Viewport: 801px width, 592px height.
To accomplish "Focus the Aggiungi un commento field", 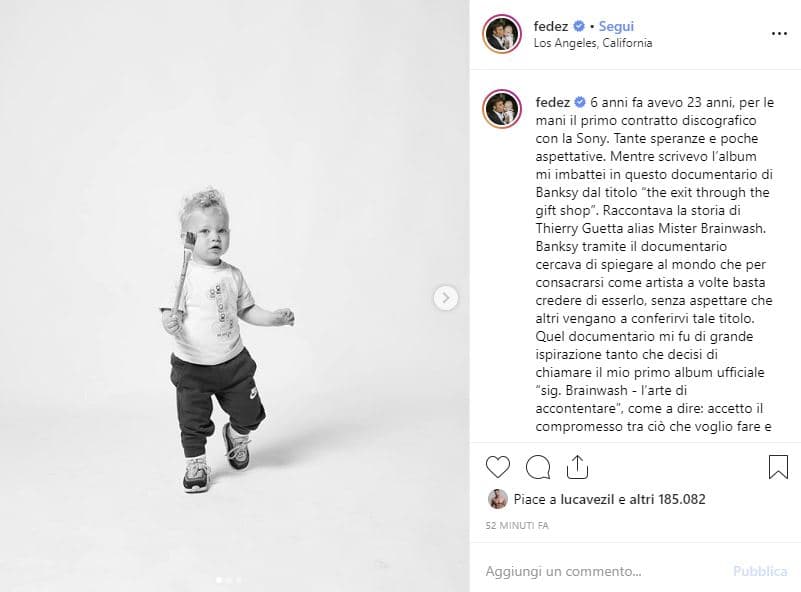I will pos(600,571).
